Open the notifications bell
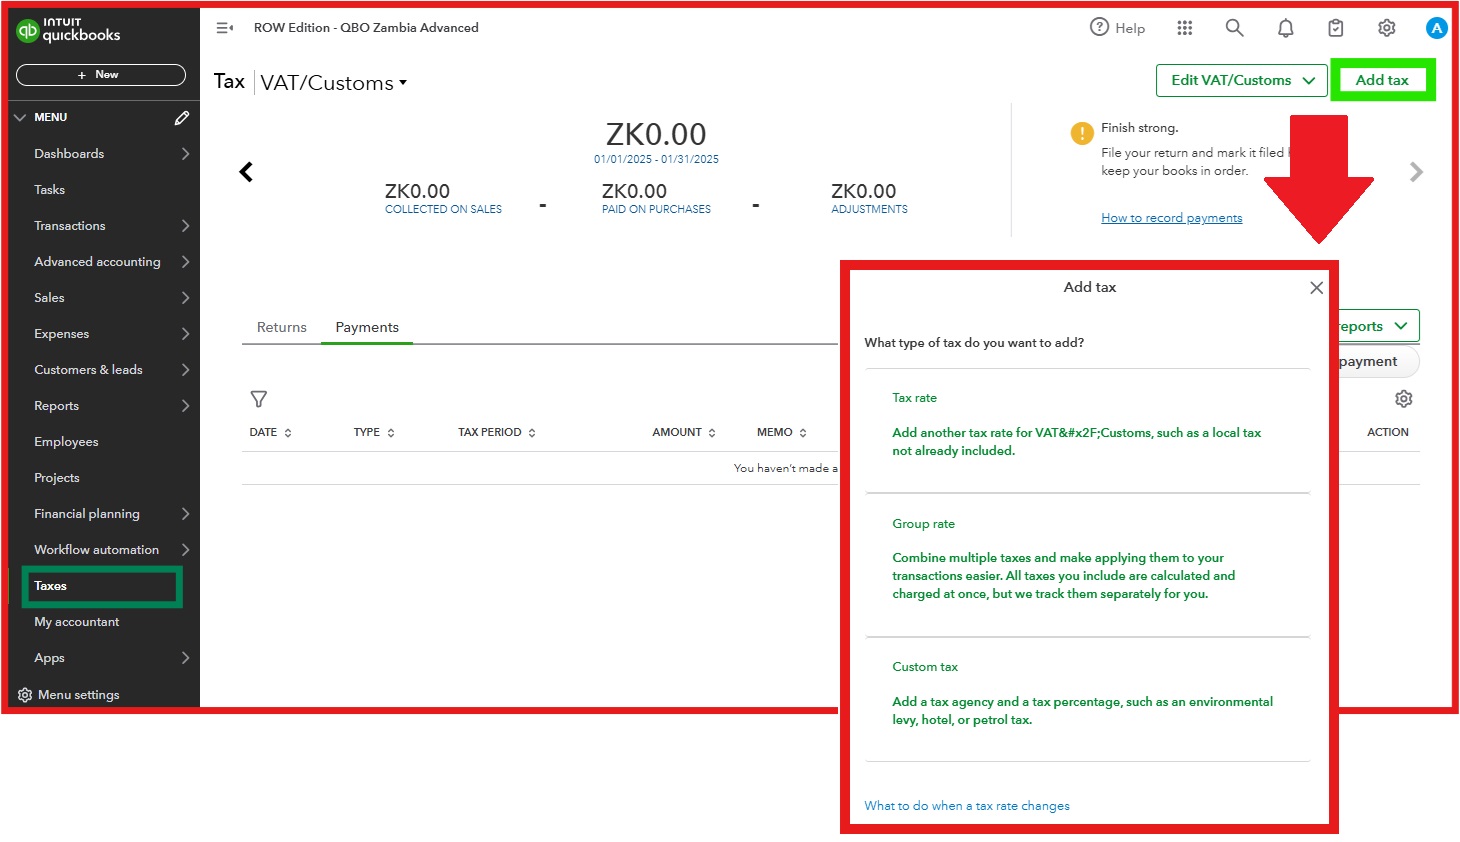Viewport: 1460px width, 842px height. (1286, 28)
